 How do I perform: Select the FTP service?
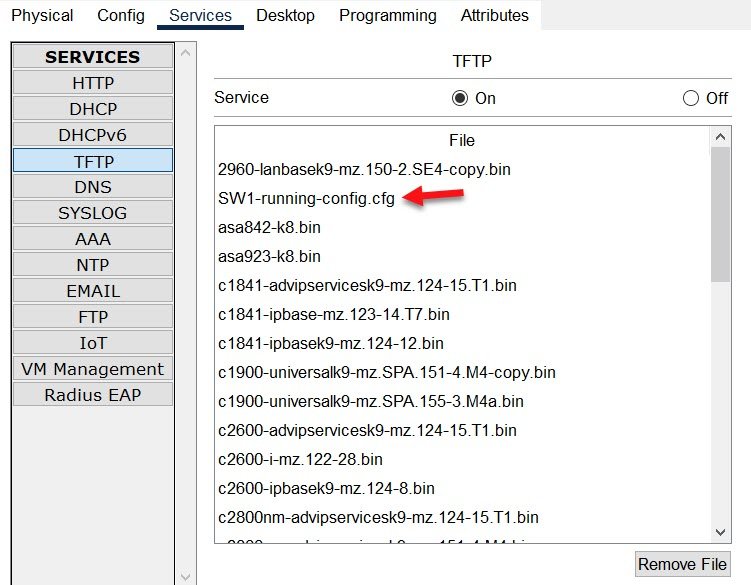[x=93, y=317]
